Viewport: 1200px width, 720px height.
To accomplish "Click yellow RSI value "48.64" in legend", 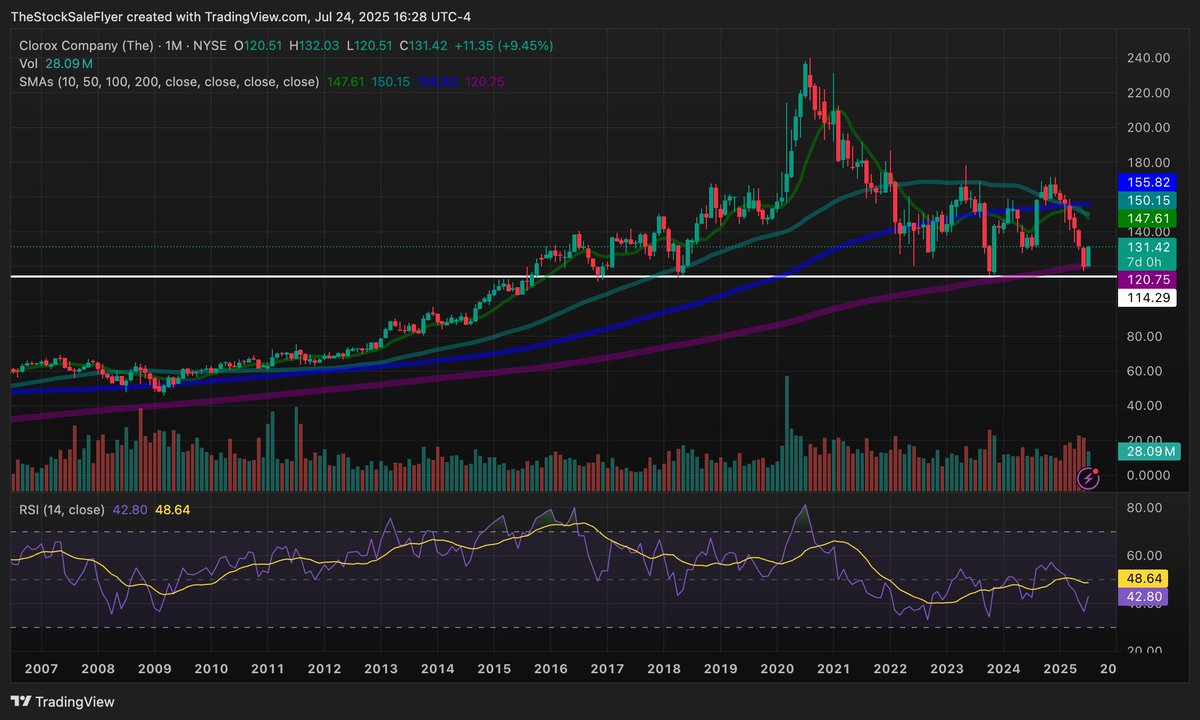I will [x=172, y=510].
